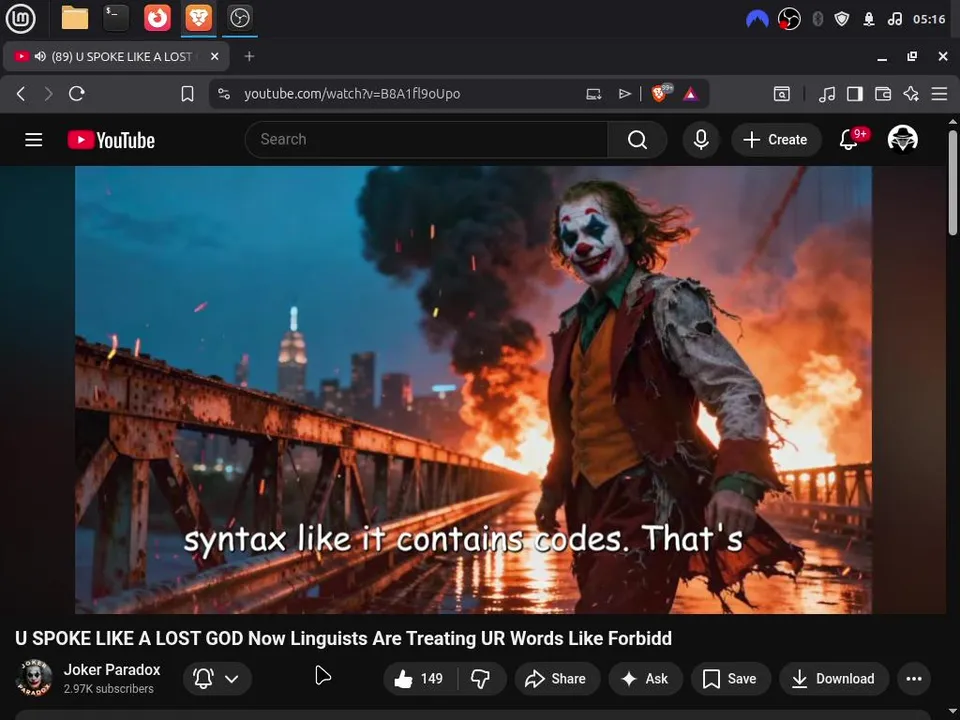
Task: Open the Joker Paradox channel avatar
Action: (34, 678)
